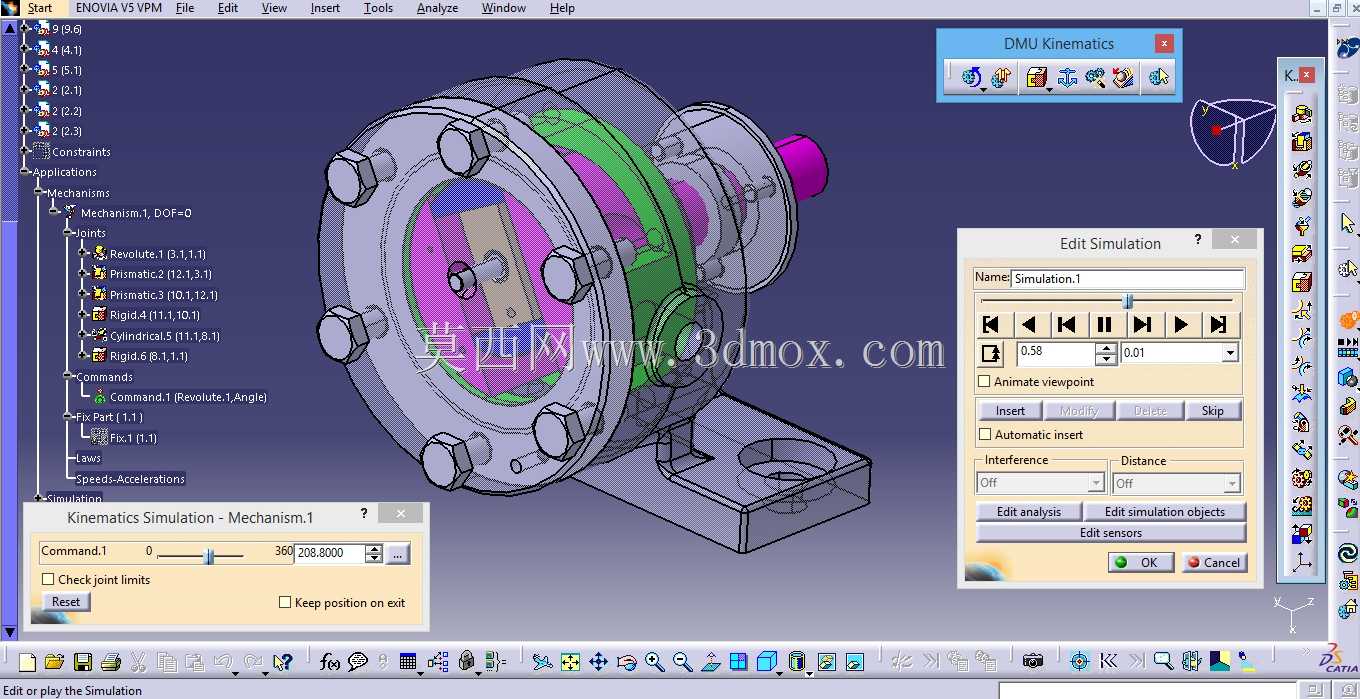Viewport: 1360px width, 699px height.
Task: Open the Analyze menu
Action: click(x=437, y=8)
